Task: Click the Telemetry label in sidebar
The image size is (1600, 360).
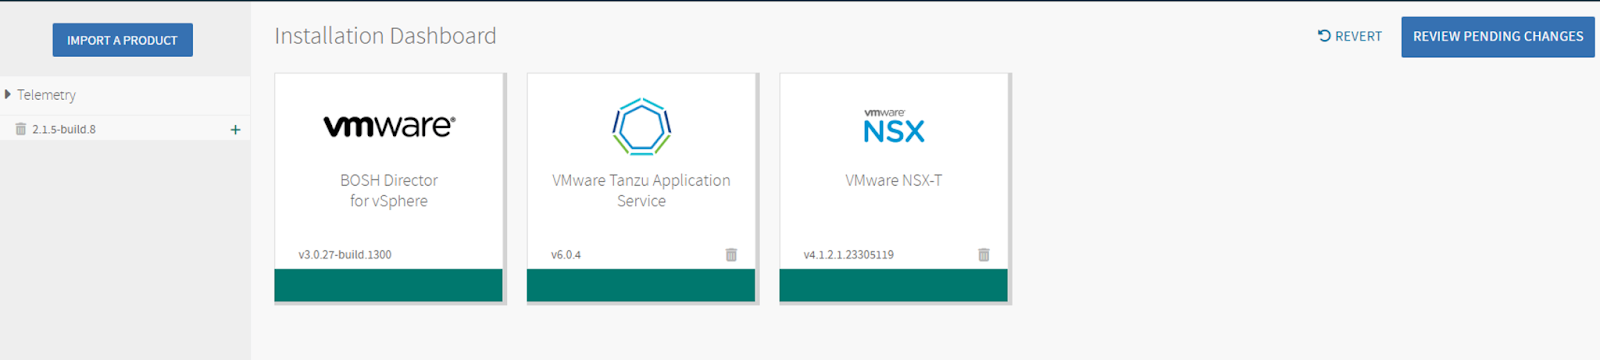Action: pos(46,95)
